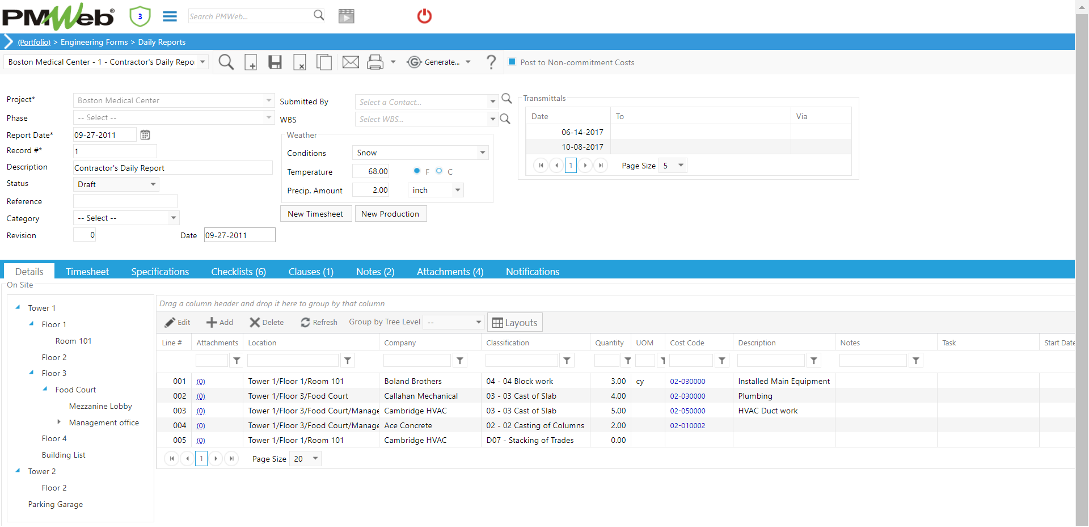Image resolution: width=1089 pixels, height=527 pixels.
Task: Click the New Production button
Action: tap(390, 214)
